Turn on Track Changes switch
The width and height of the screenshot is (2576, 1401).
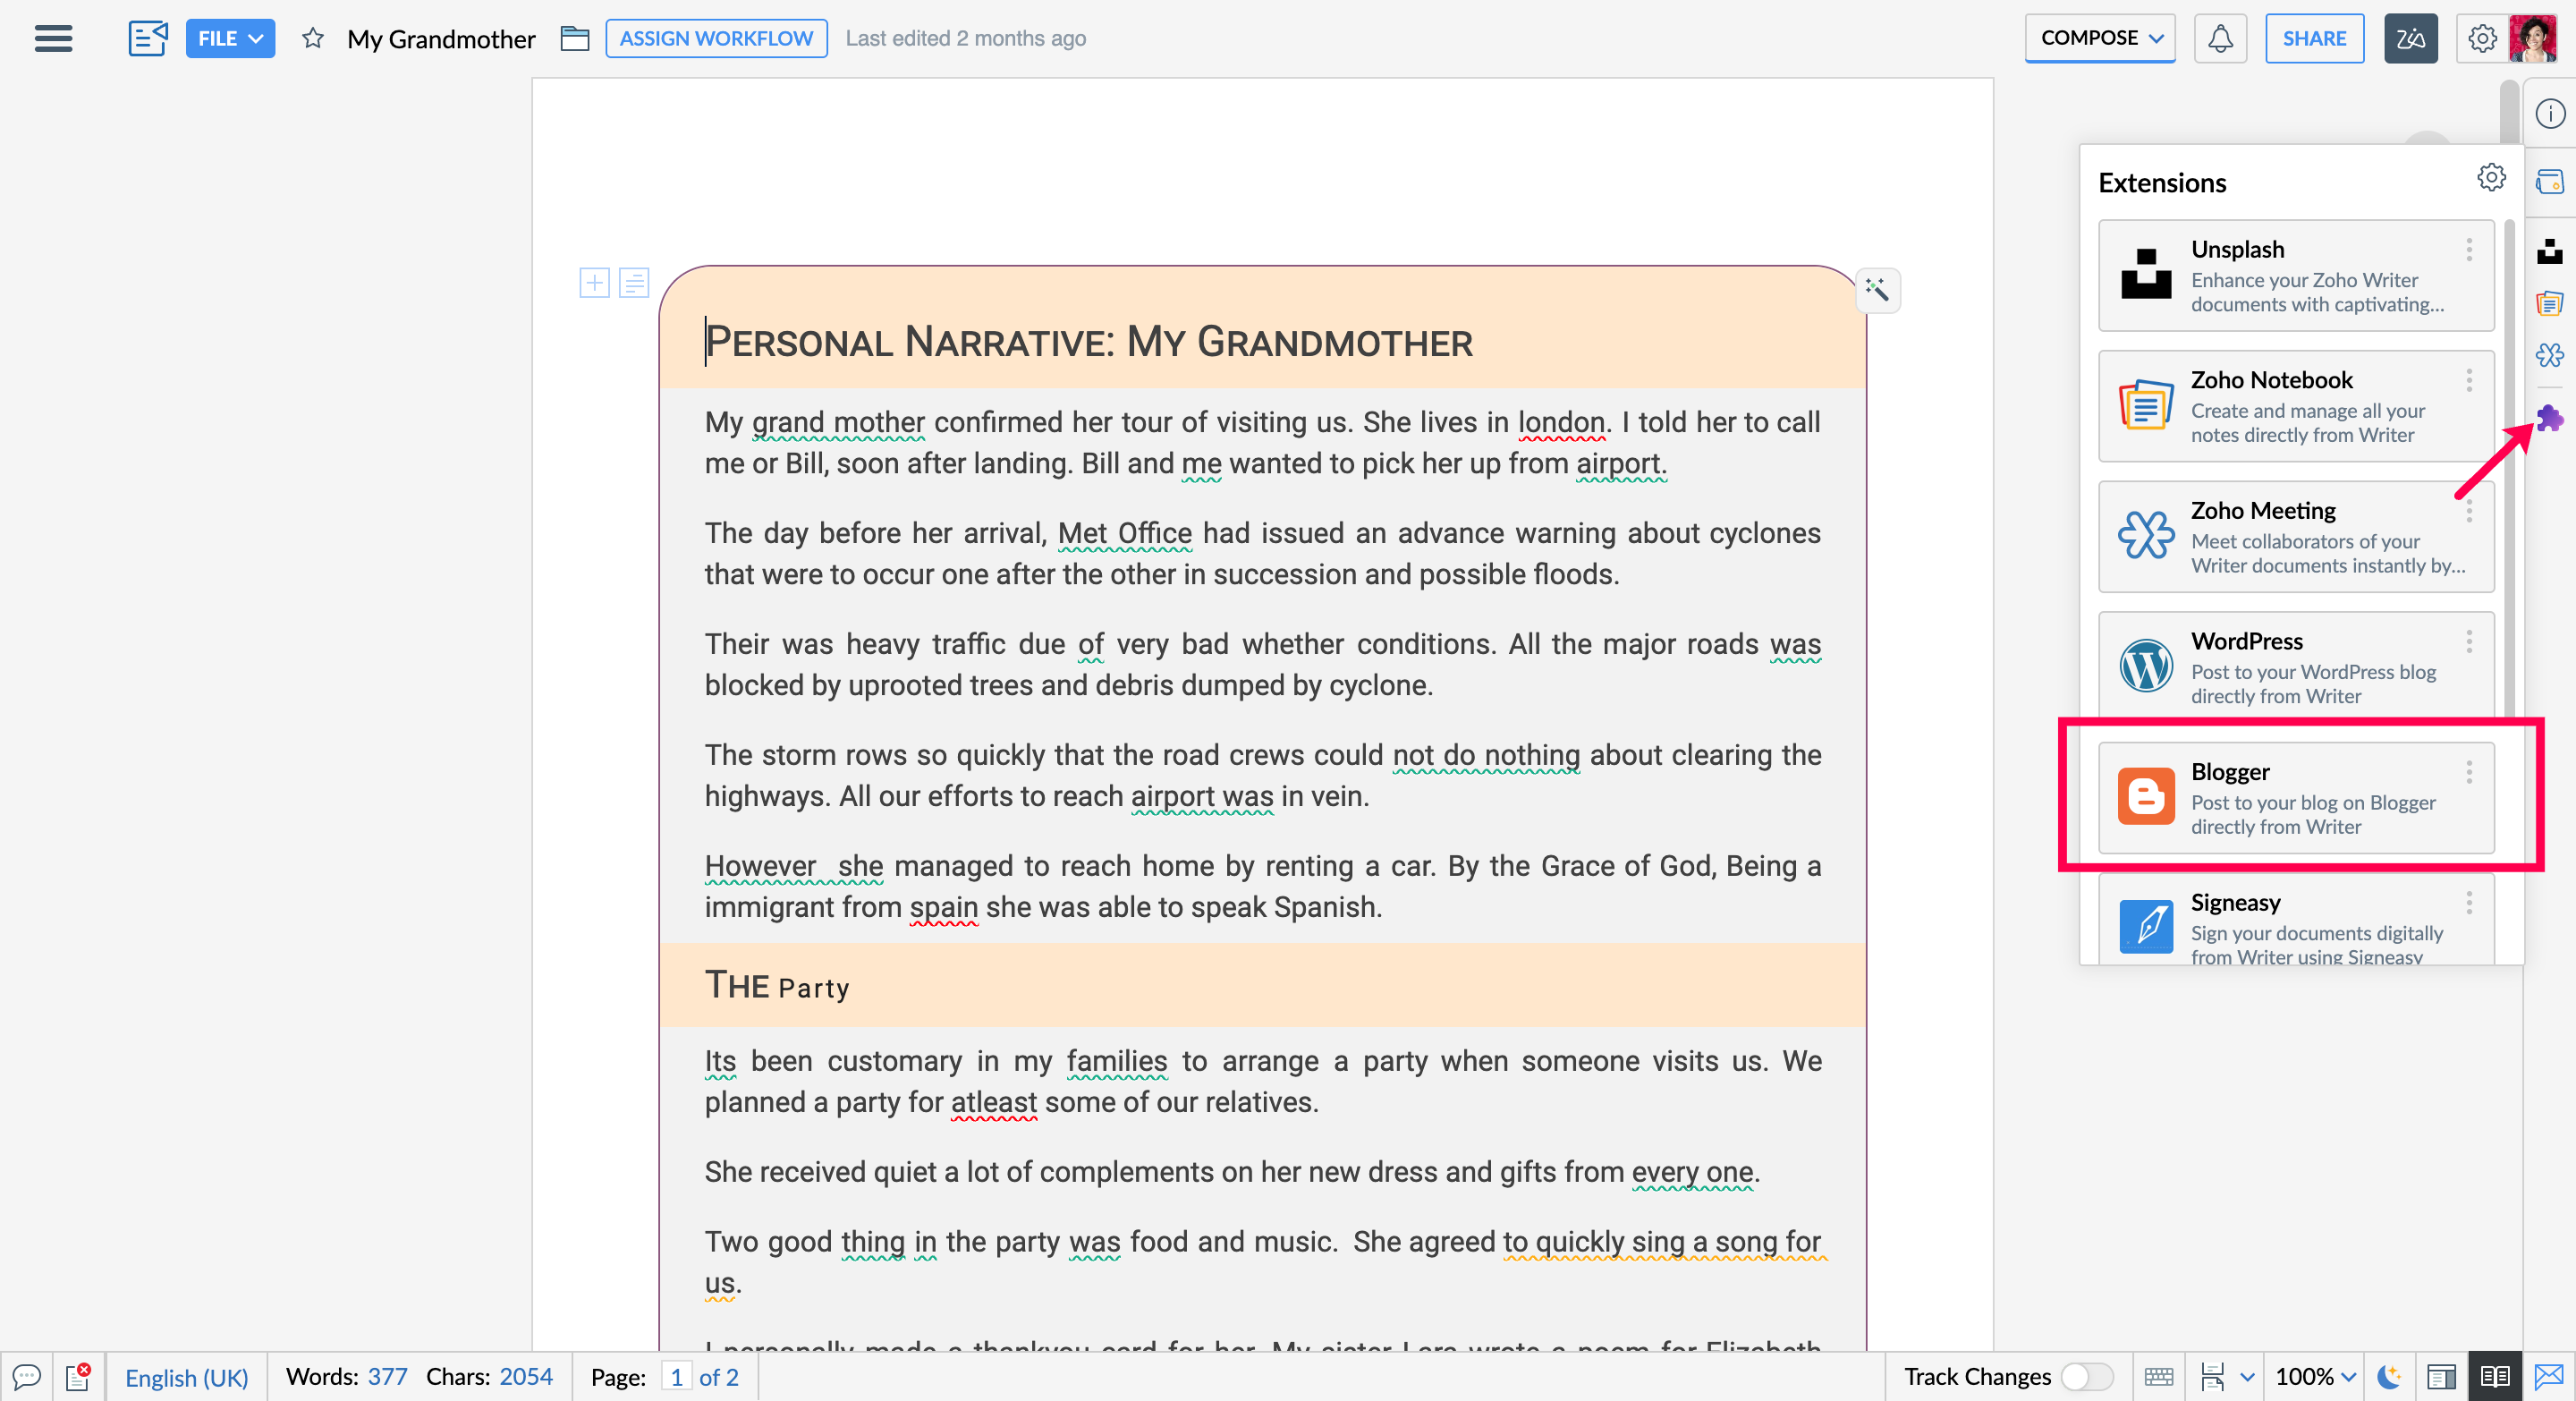[x=2086, y=1377]
